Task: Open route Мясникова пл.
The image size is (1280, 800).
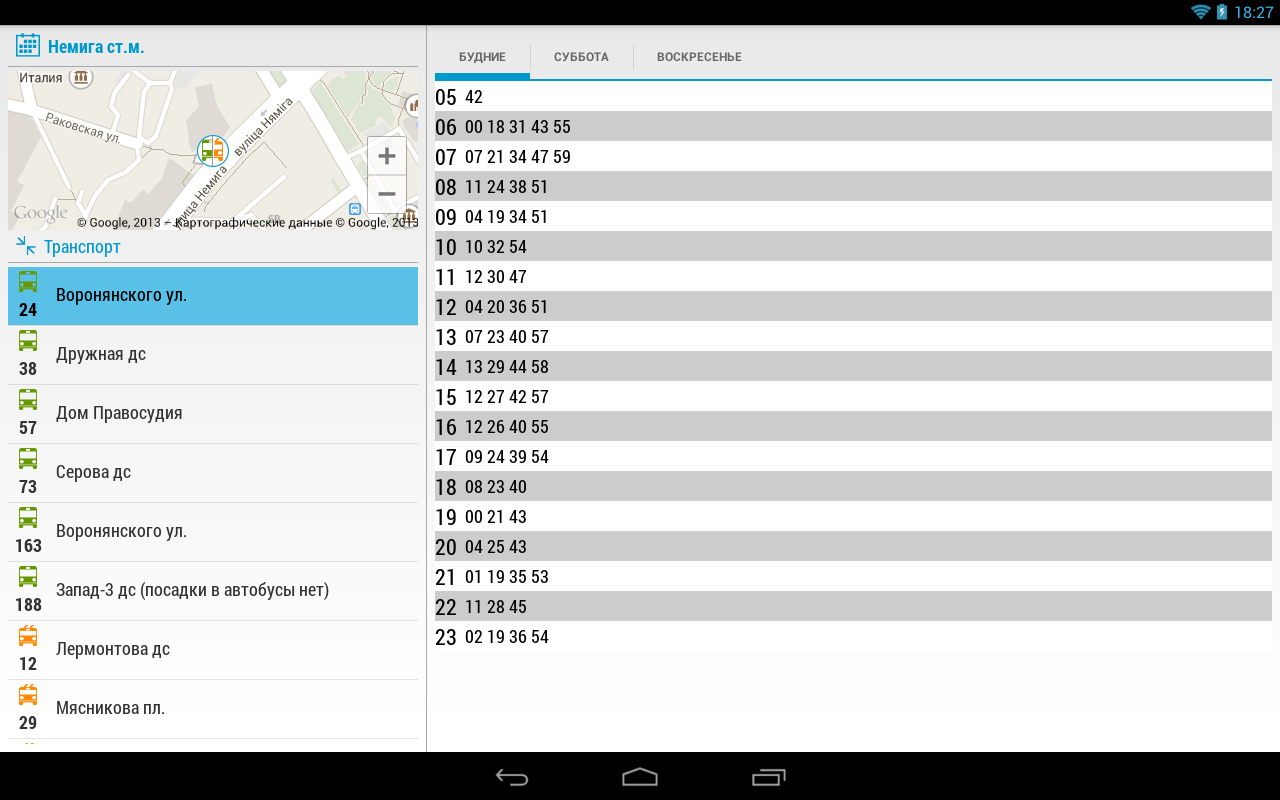Action: click(x=213, y=709)
